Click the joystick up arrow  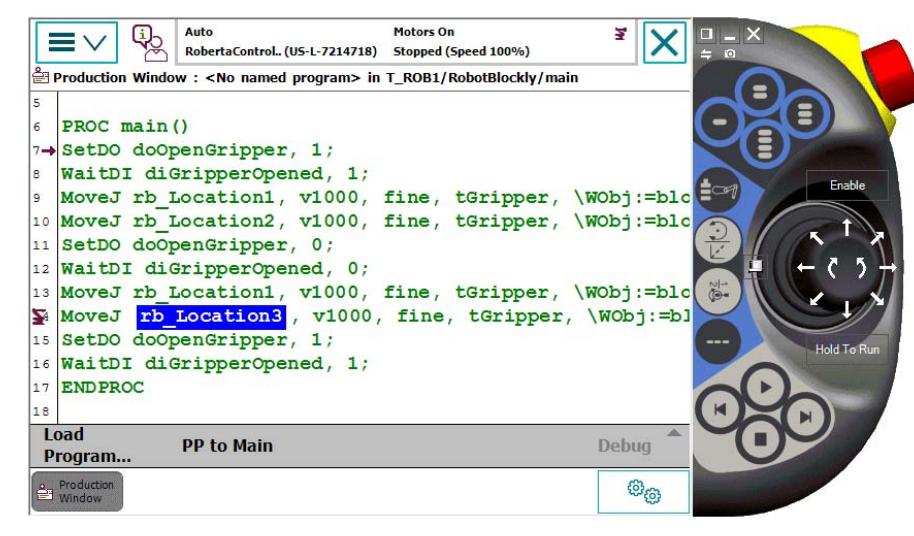click(x=846, y=228)
